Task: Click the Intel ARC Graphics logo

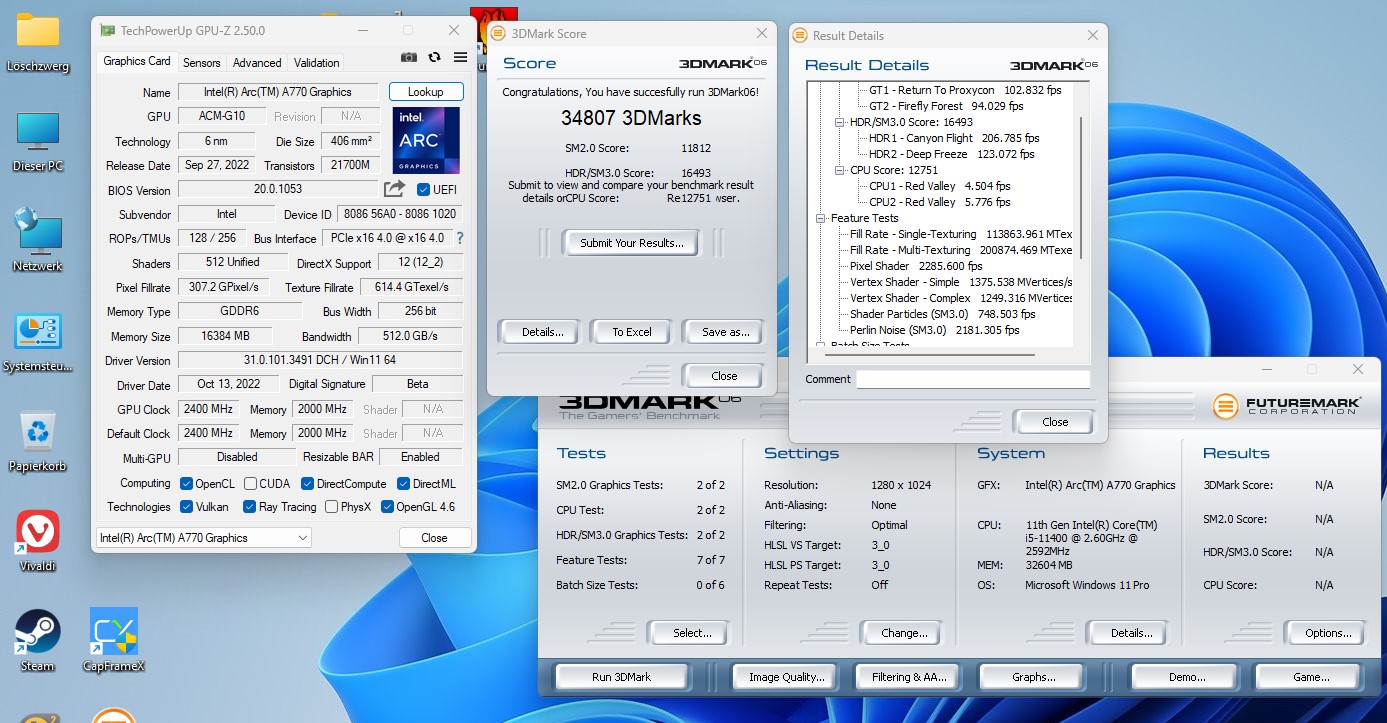Action: [x=427, y=140]
